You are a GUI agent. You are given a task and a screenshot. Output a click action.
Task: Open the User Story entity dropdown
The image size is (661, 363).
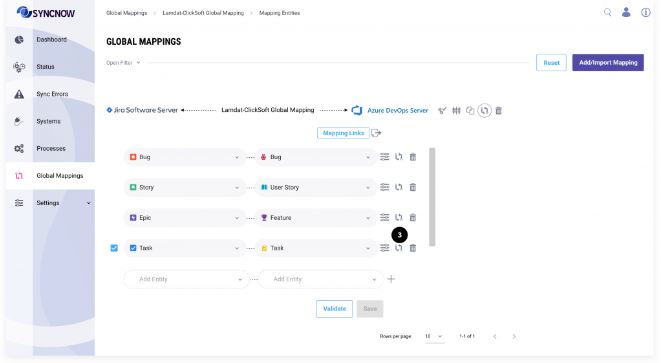[x=317, y=187]
